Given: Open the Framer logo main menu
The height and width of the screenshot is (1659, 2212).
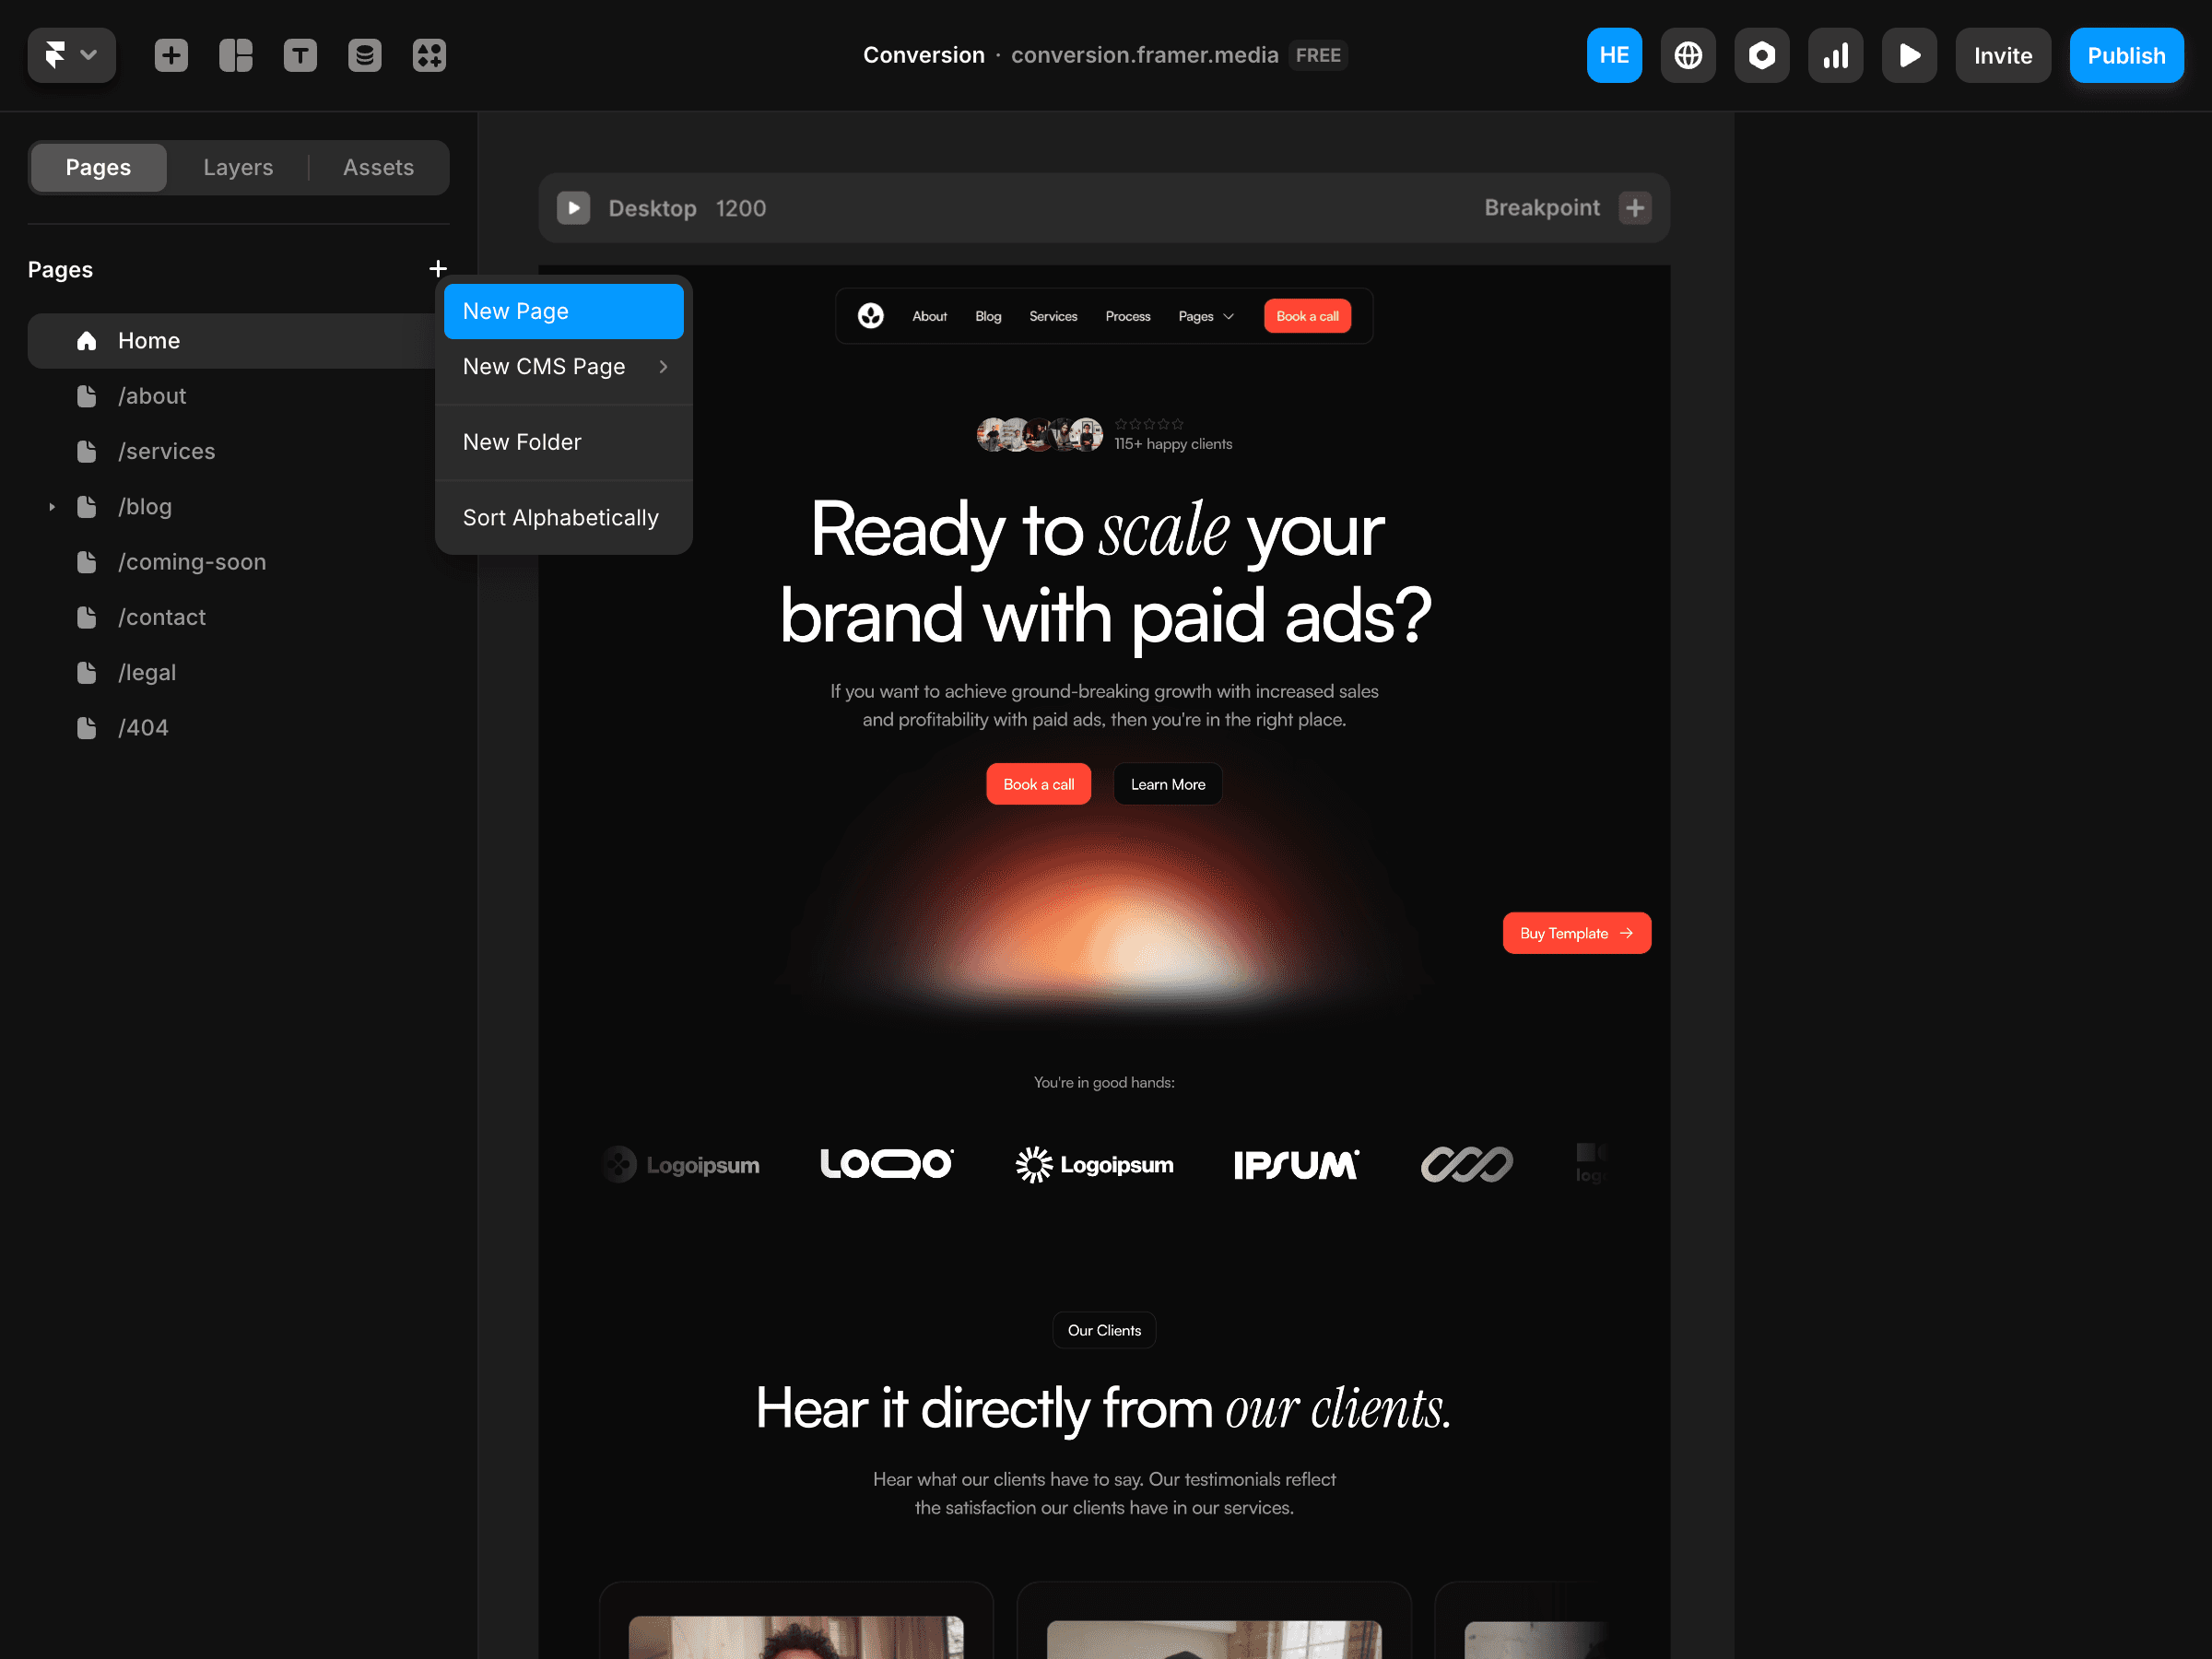Looking at the screenshot, I should coord(70,55).
